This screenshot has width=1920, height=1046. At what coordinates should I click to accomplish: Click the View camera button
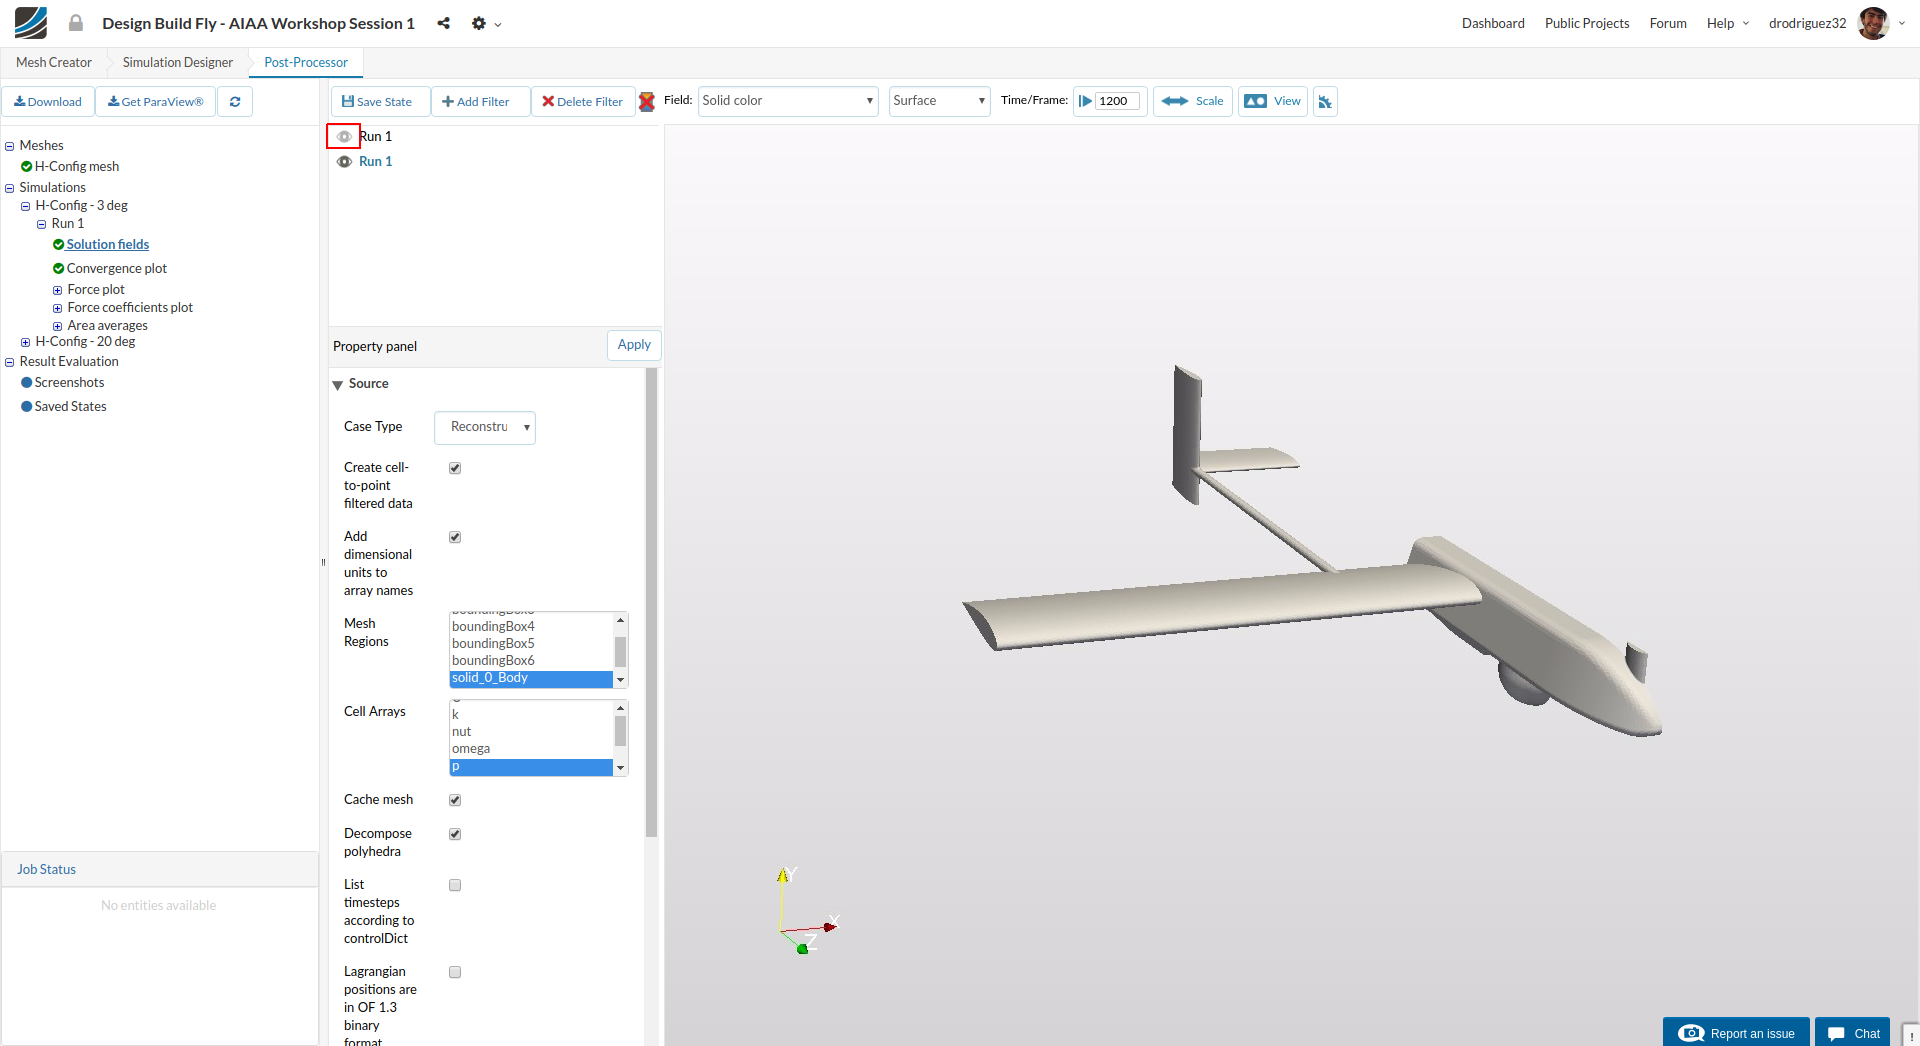[x=1272, y=101]
